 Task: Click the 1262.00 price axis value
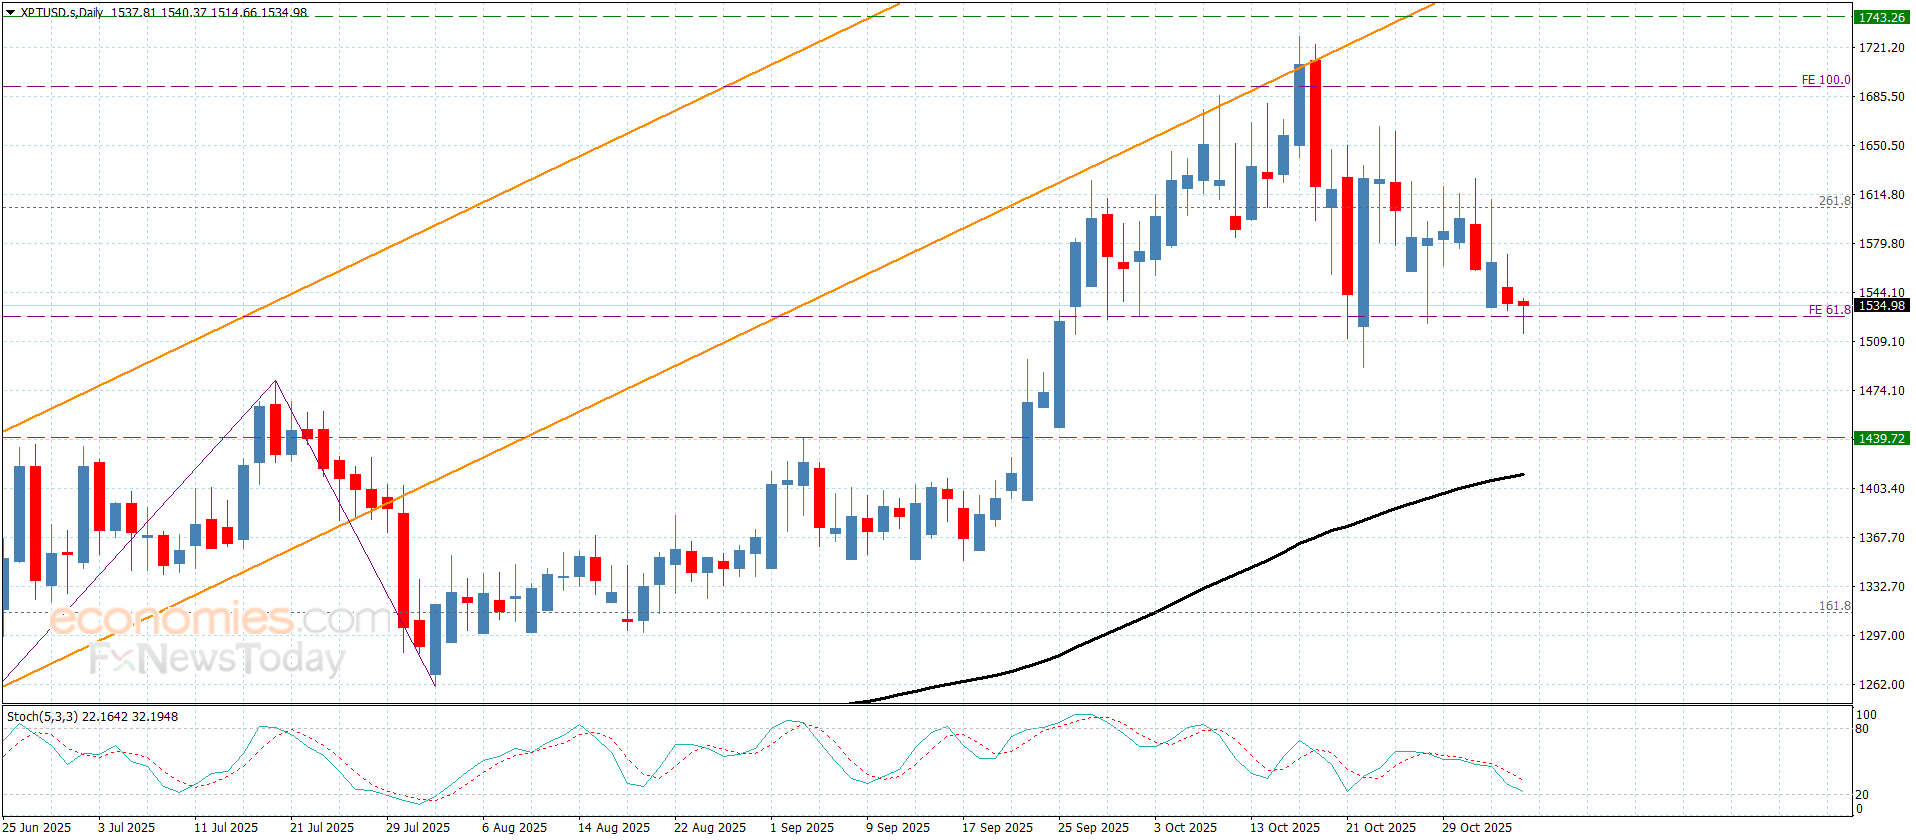tap(1881, 684)
